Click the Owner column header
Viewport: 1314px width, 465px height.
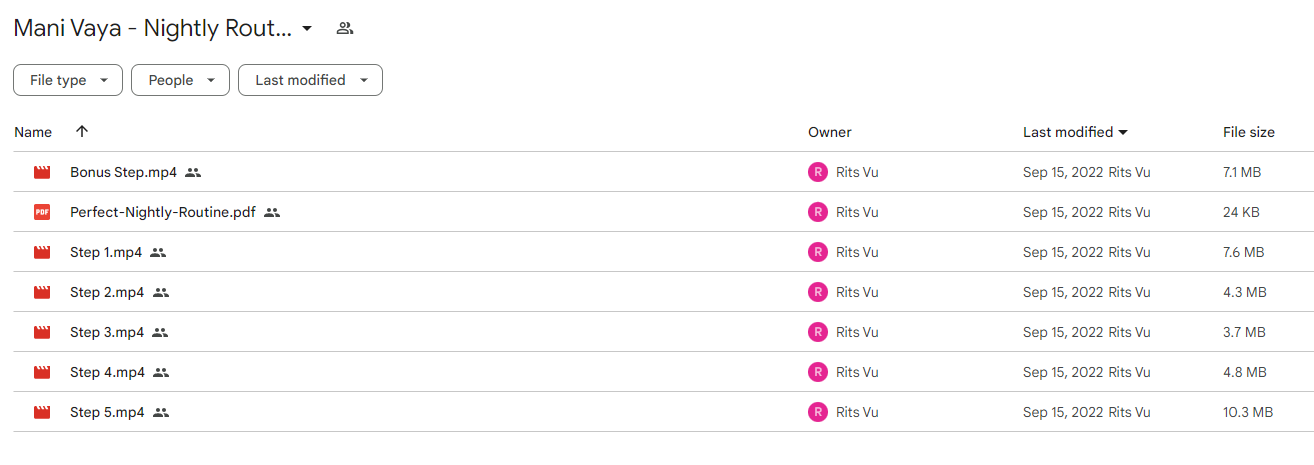click(x=830, y=132)
